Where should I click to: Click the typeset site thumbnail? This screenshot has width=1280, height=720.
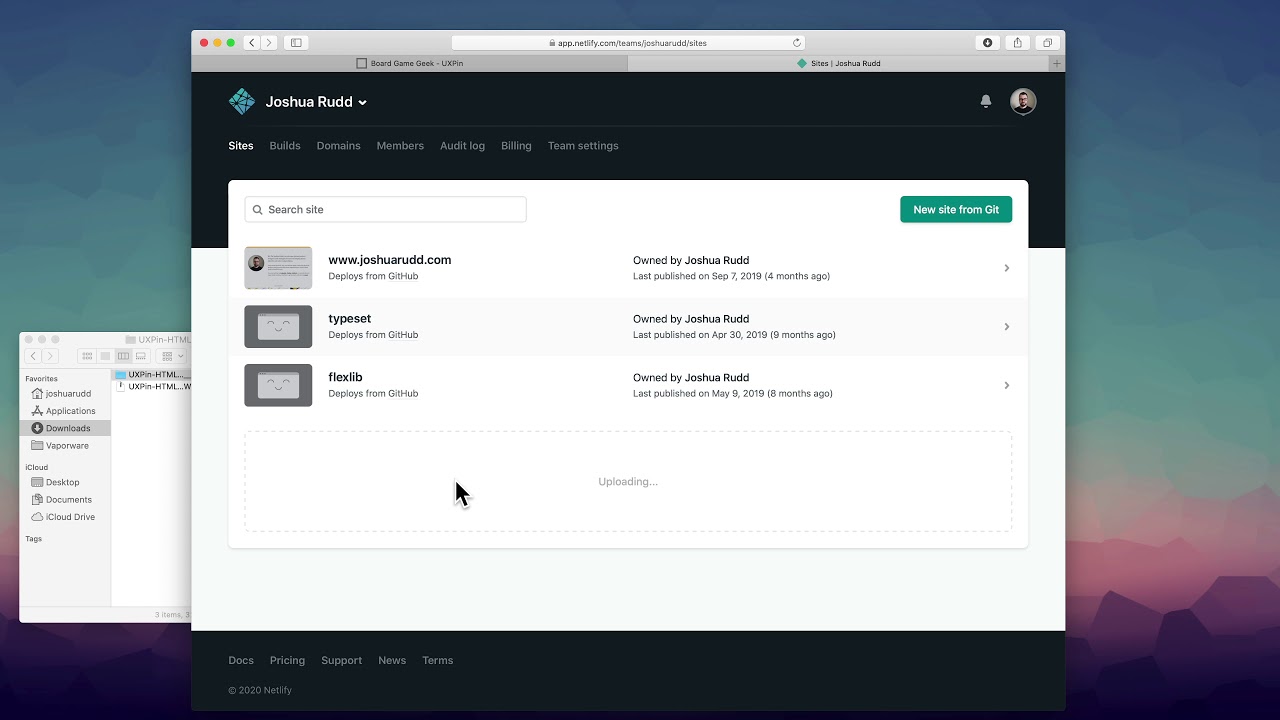(278, 327)
